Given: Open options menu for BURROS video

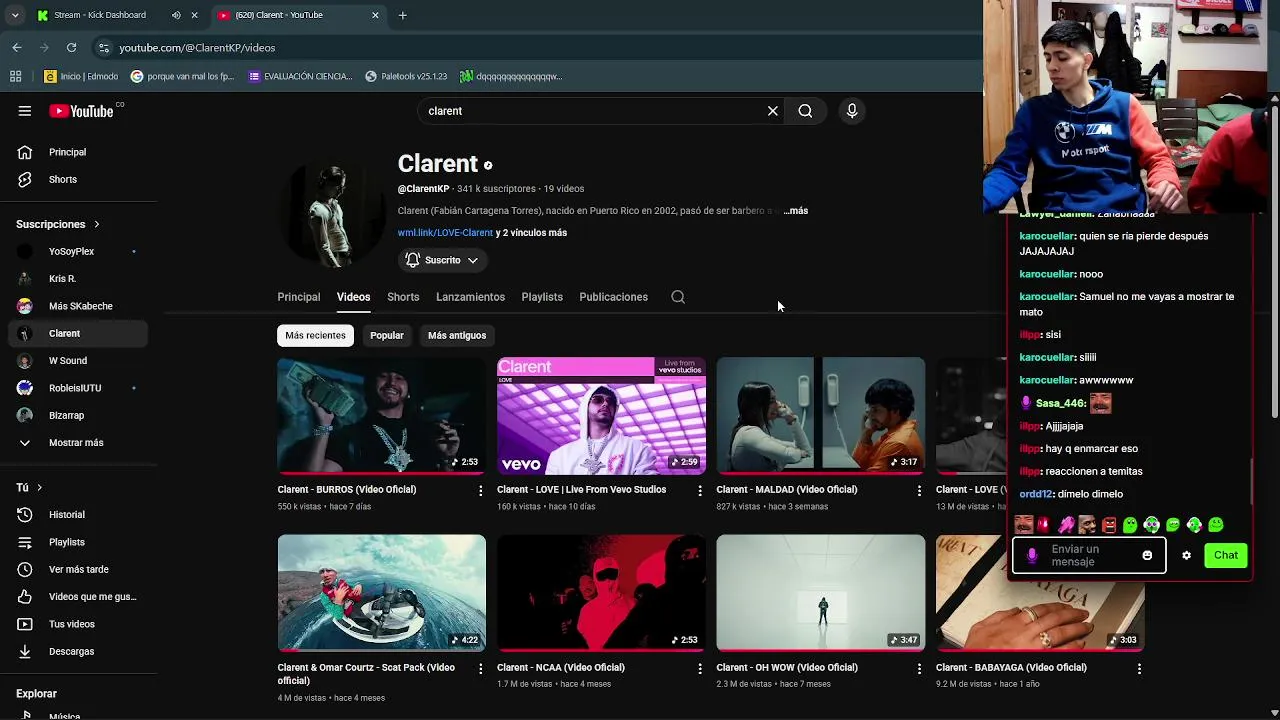Looking at the screenshot, I should (x=480, y=490).
